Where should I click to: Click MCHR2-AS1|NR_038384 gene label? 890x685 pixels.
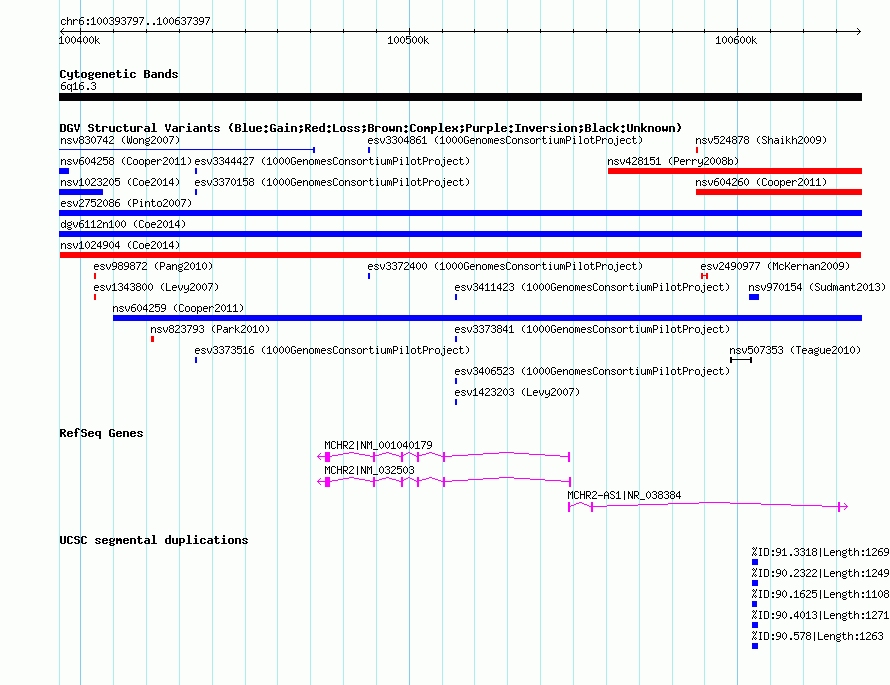624,495
